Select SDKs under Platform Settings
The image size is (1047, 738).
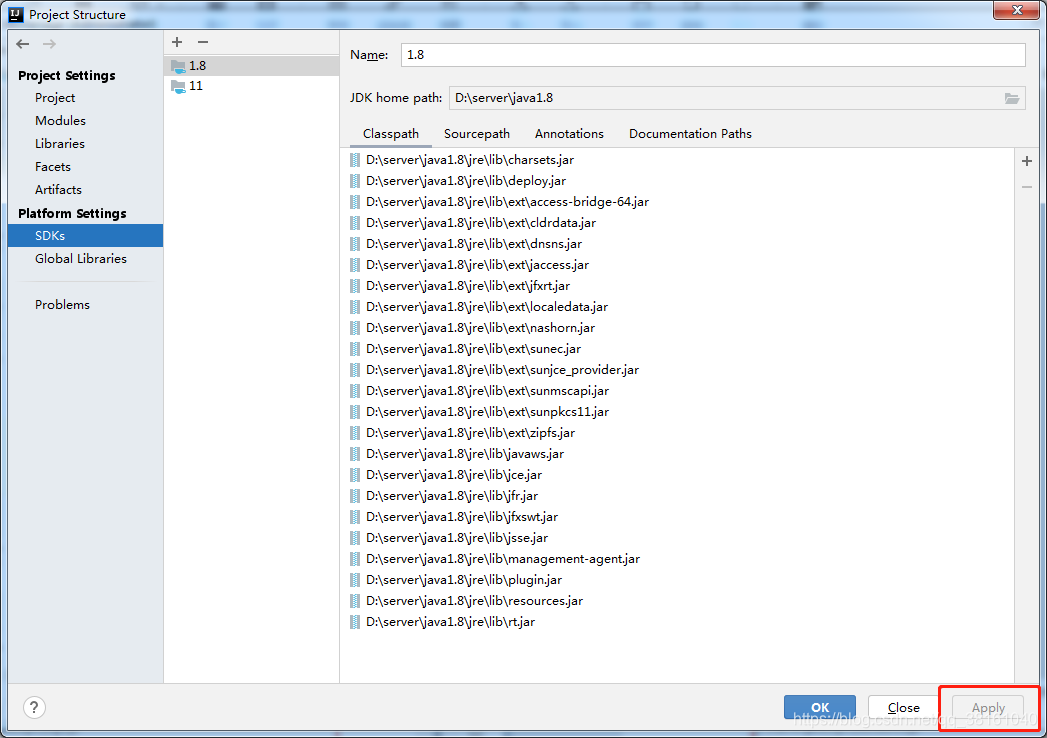click(x=85, y=236)
